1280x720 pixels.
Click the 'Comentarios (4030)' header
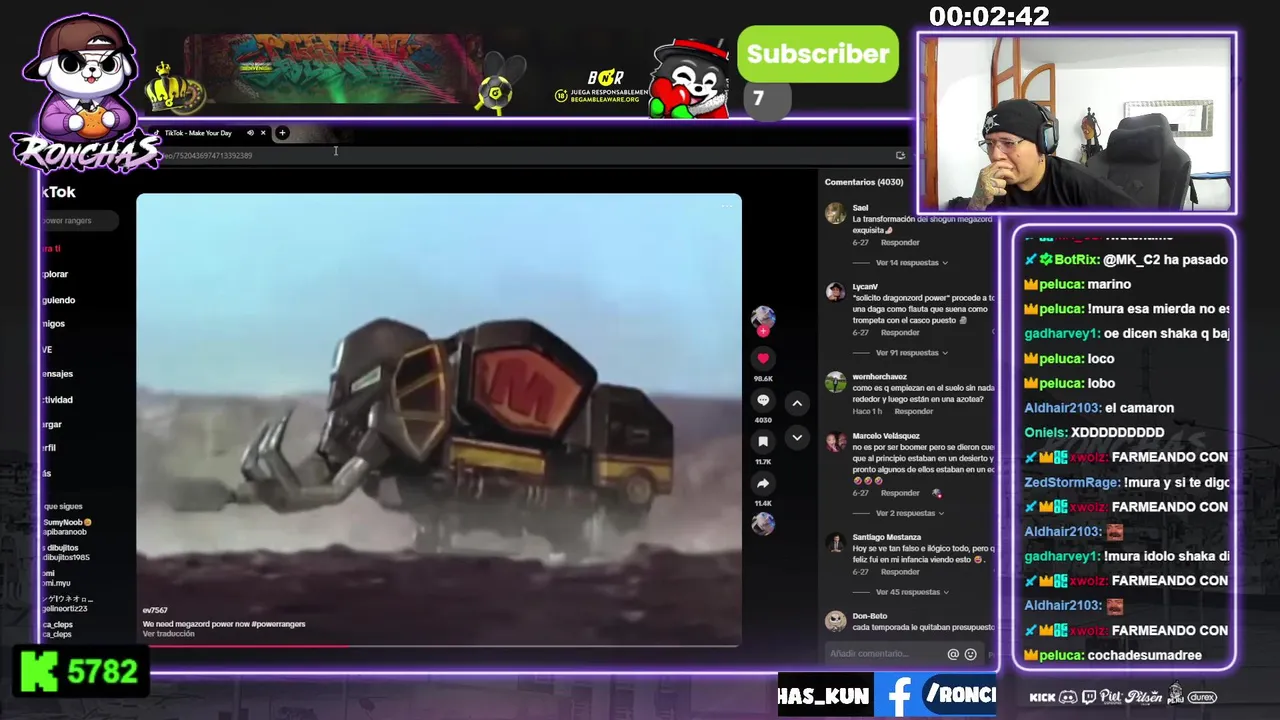pos(864,182)
